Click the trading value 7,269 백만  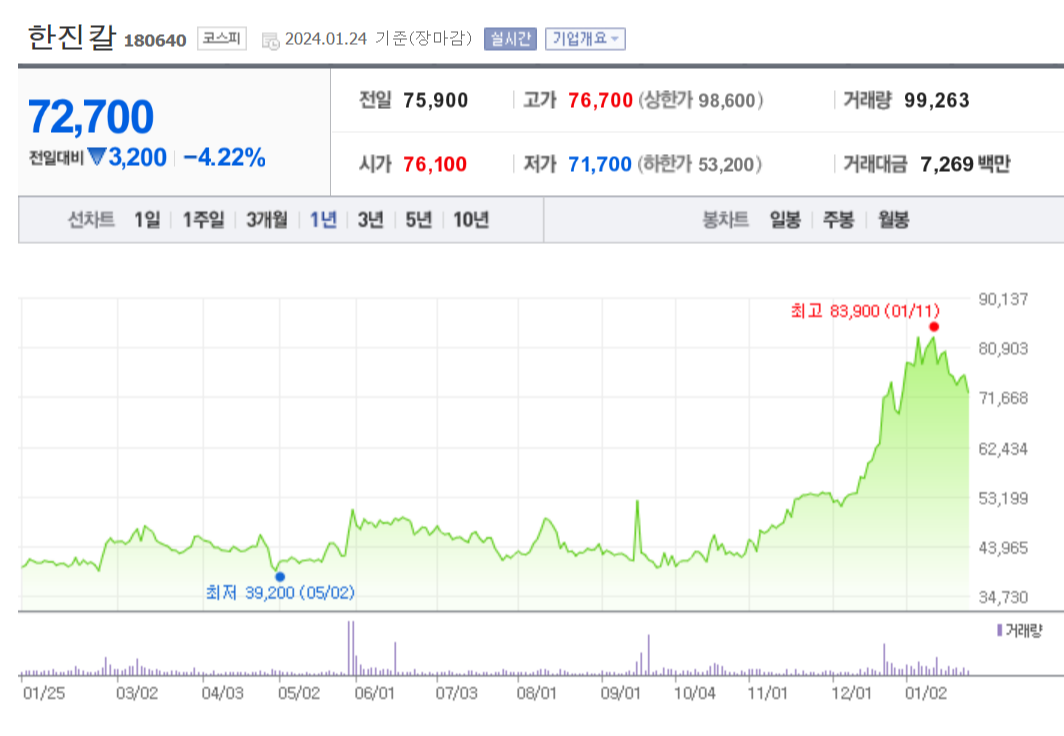tap(965, 164)
